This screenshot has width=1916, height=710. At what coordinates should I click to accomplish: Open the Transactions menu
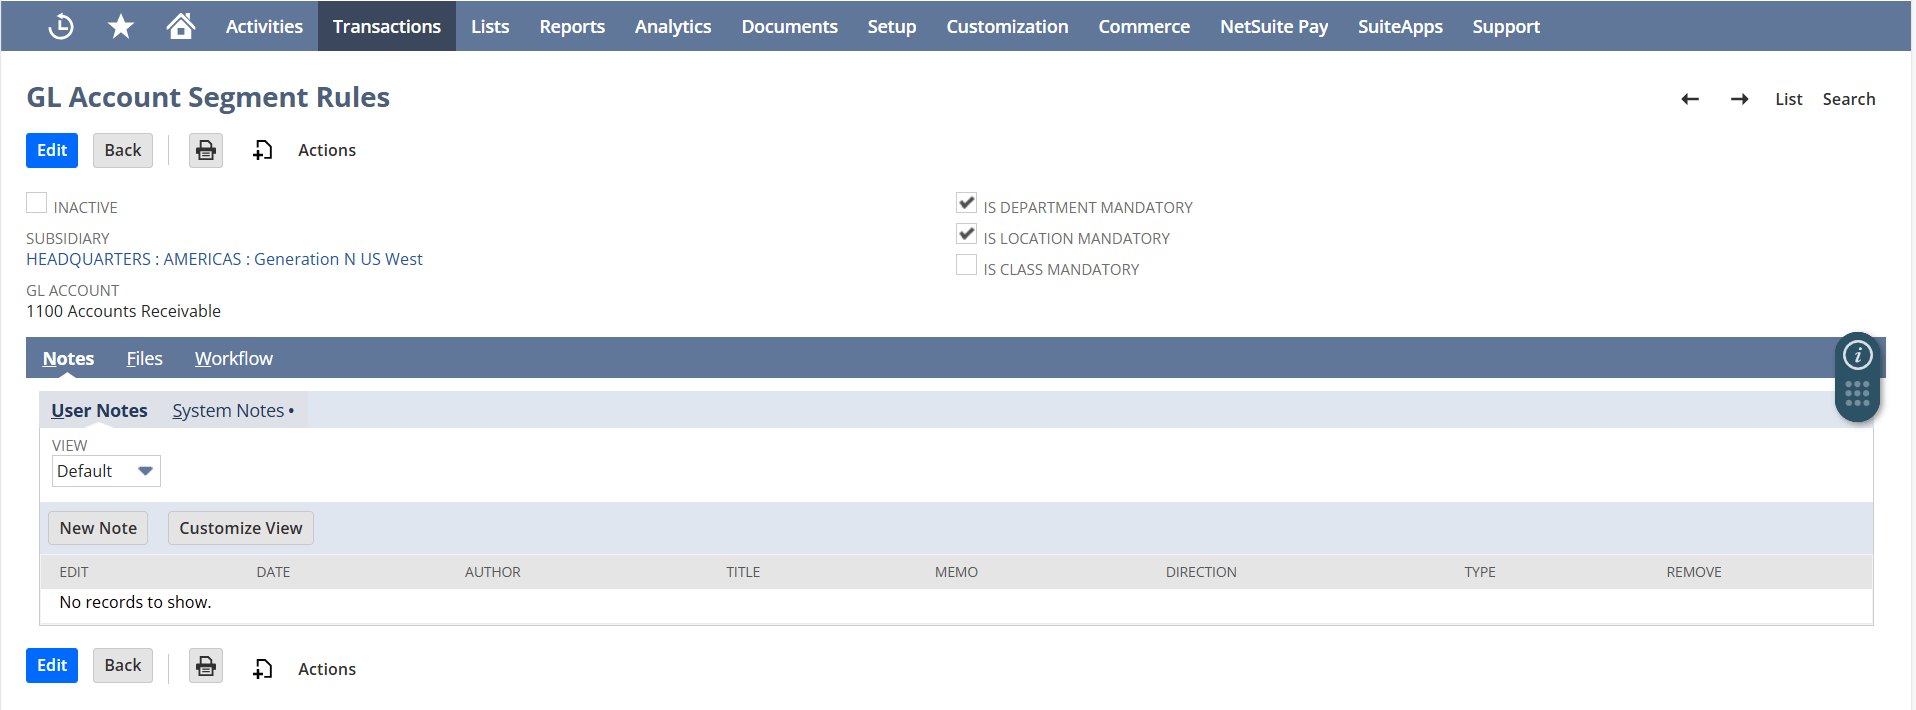click(x=386, y=26)
